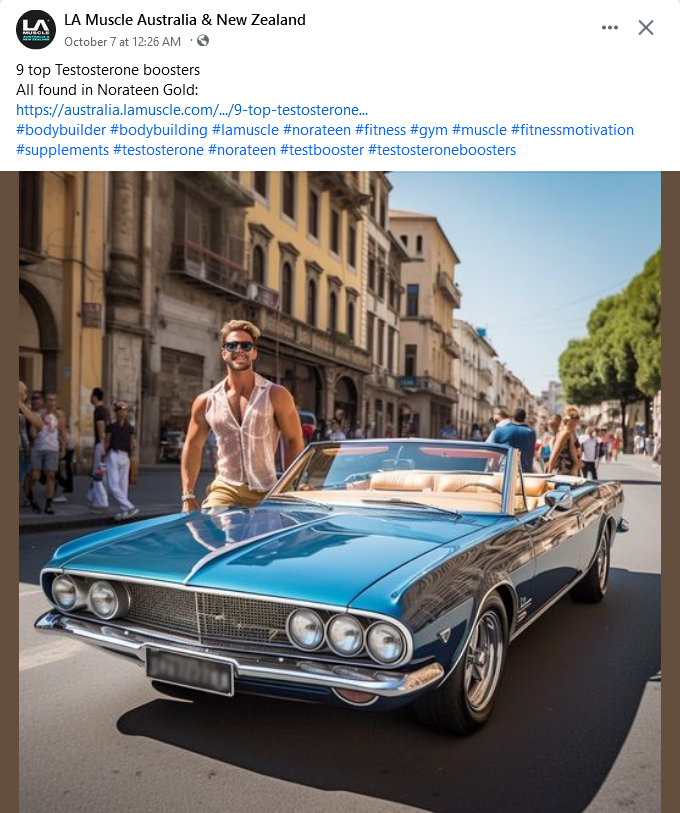Viewport: 680px width, 813px height.
Task: Open the blue convertible car photo
Action: coord(340,492)
